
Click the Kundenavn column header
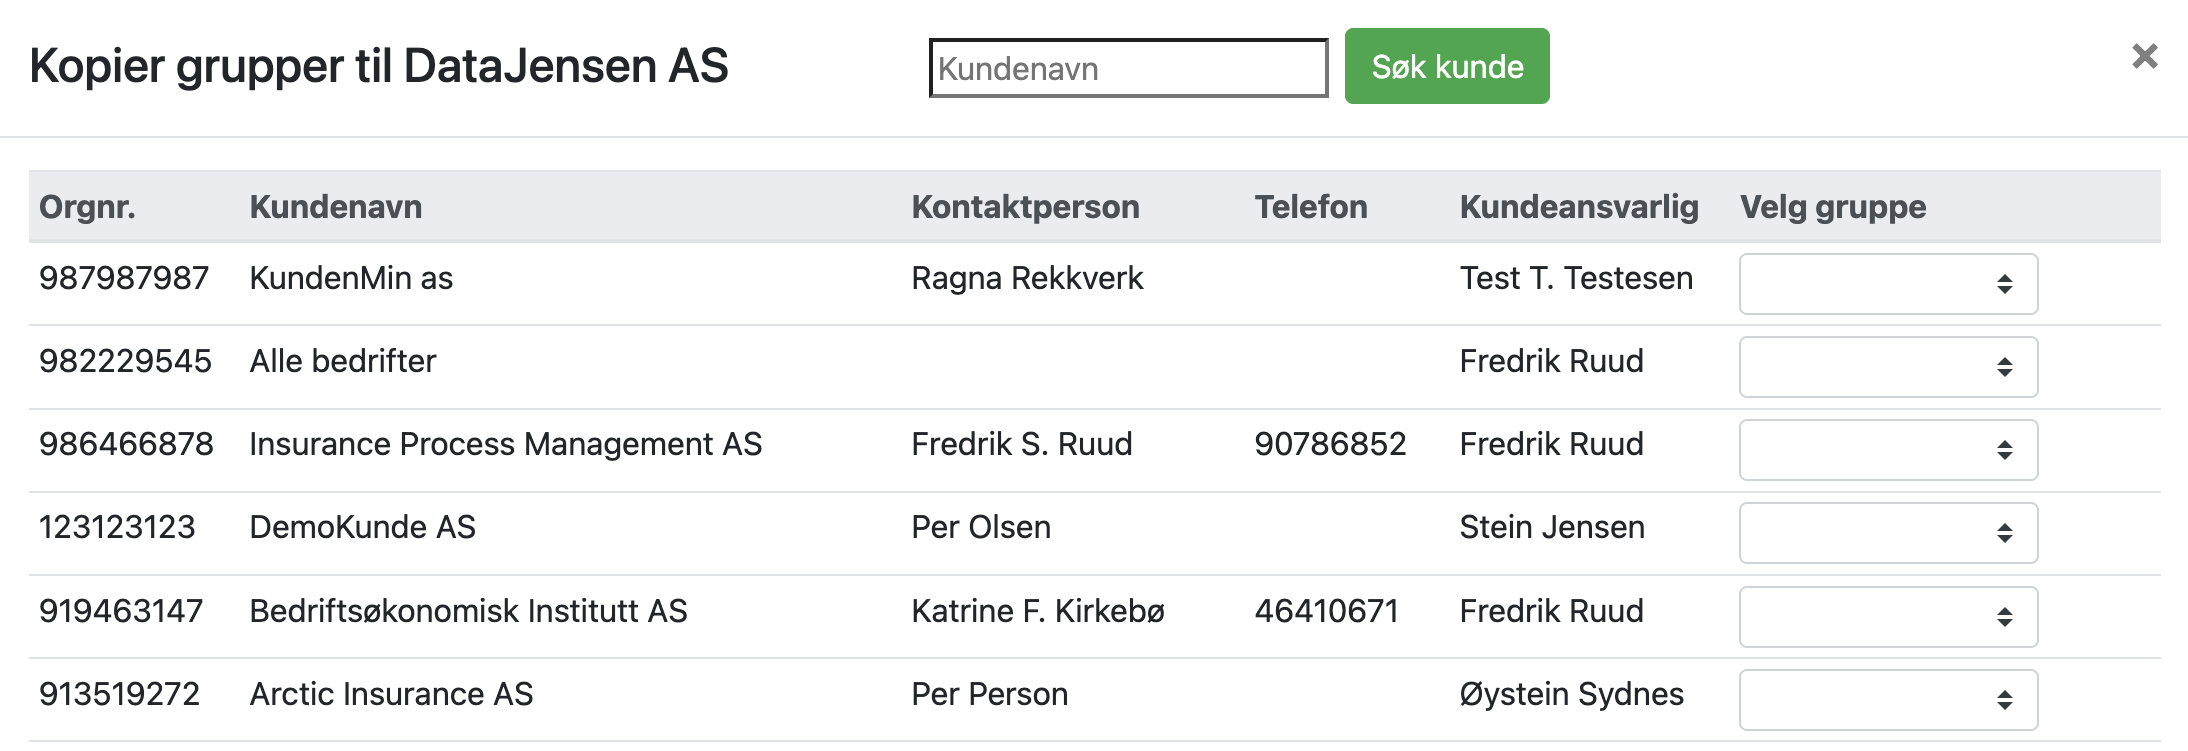(x=335, y=207)
